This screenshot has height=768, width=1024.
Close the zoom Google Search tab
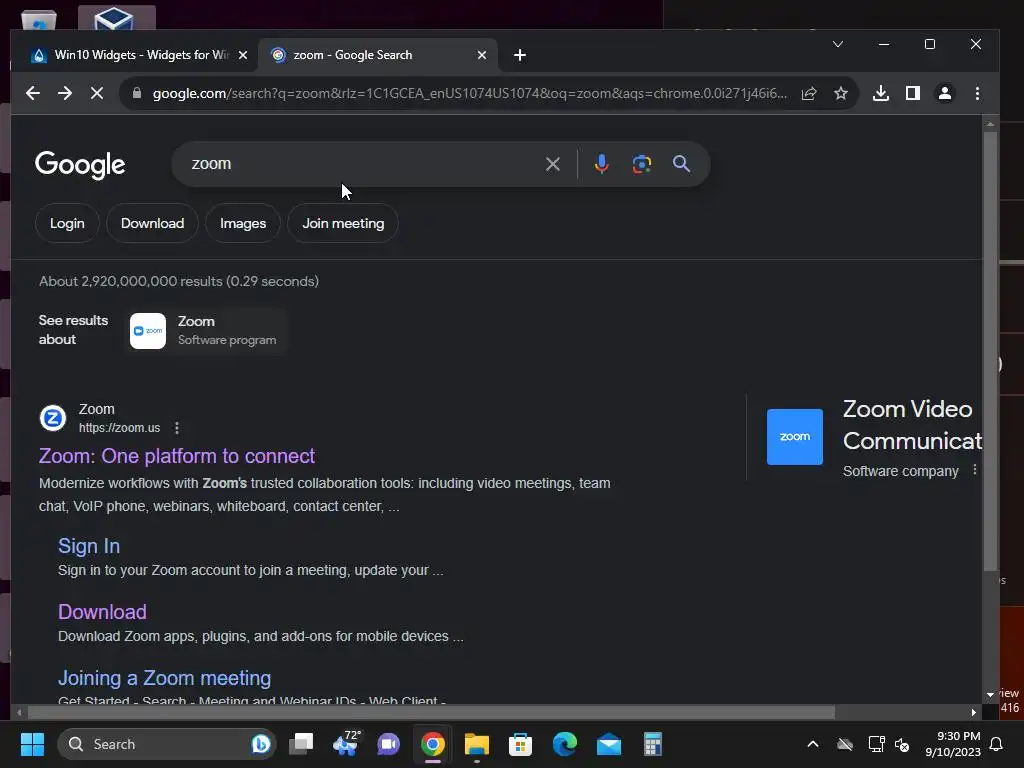click(482, 56)
